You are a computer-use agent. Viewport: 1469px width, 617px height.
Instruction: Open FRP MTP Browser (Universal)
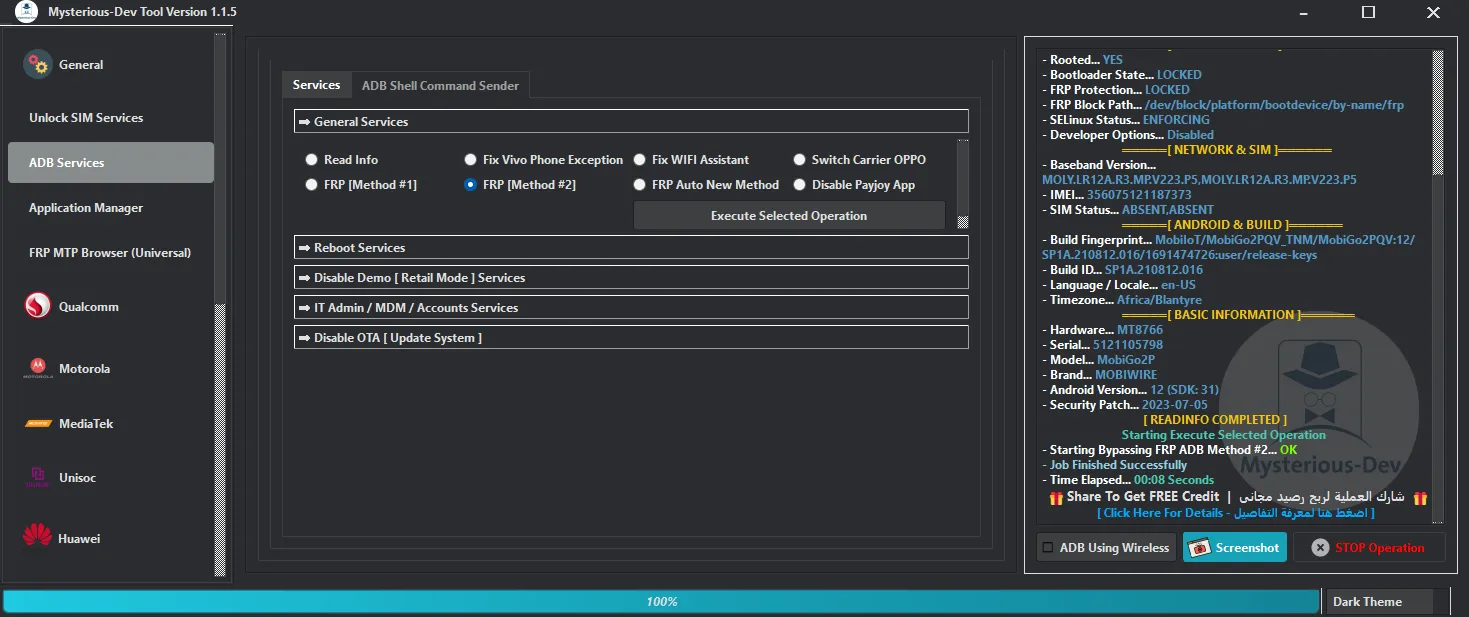[111, 253]
